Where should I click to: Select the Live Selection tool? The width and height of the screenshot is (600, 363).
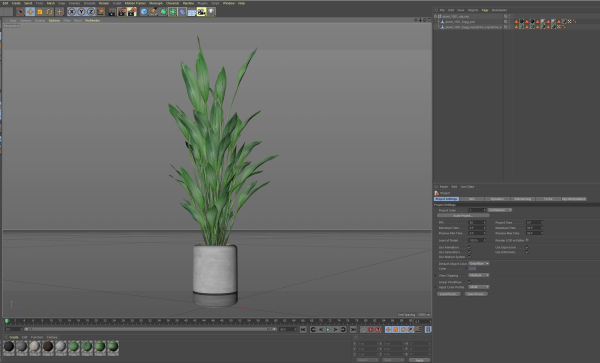coord(20,12)
